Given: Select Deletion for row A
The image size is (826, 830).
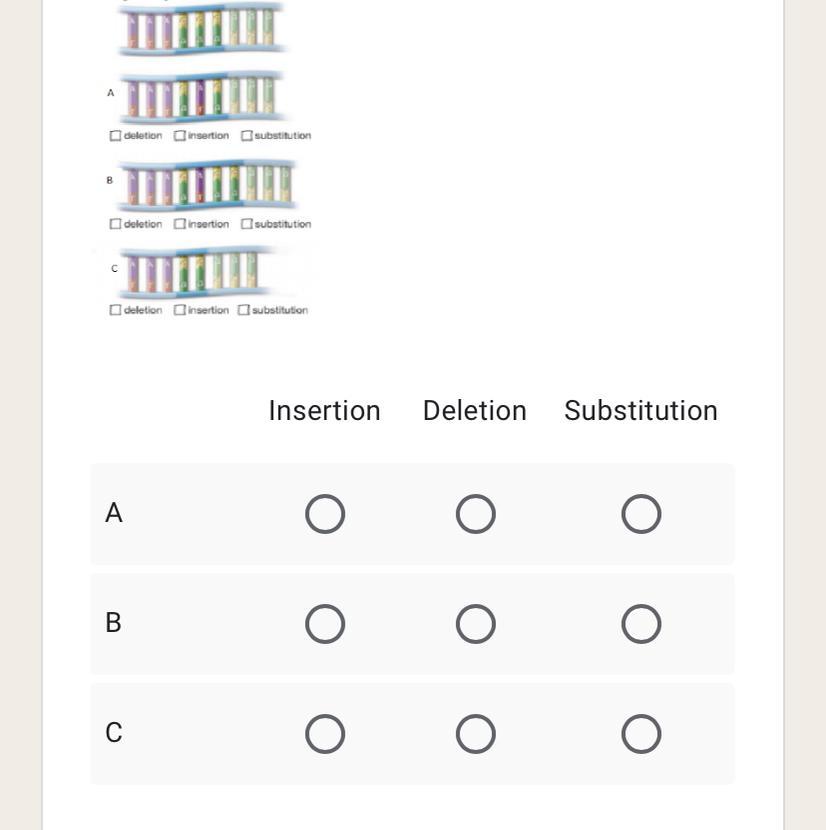Looking at the screenshot, I should coord(475,514).
